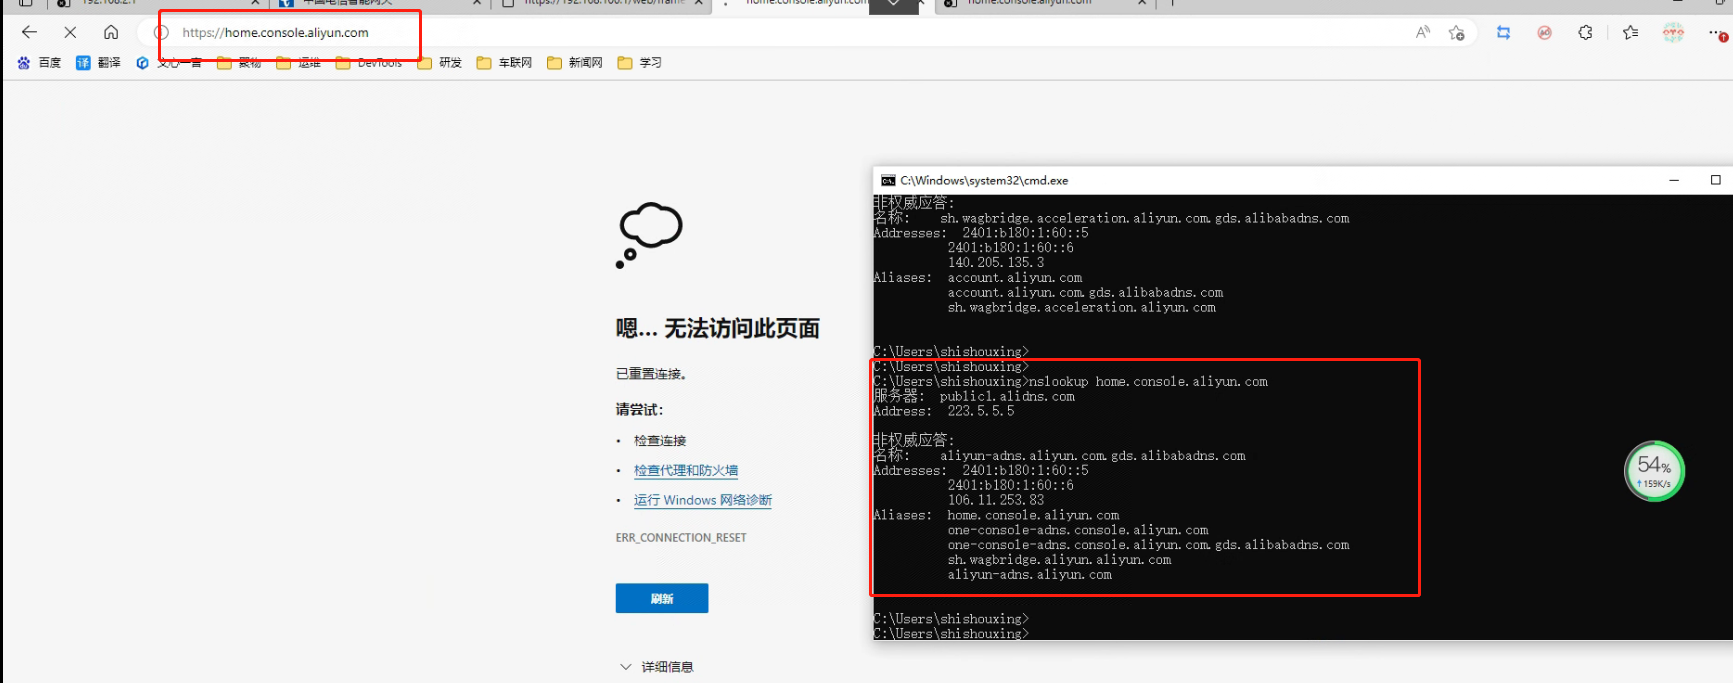Click the blue 刷新 button
Viewport: 1733px width, 683px height.
coord(662,598)
